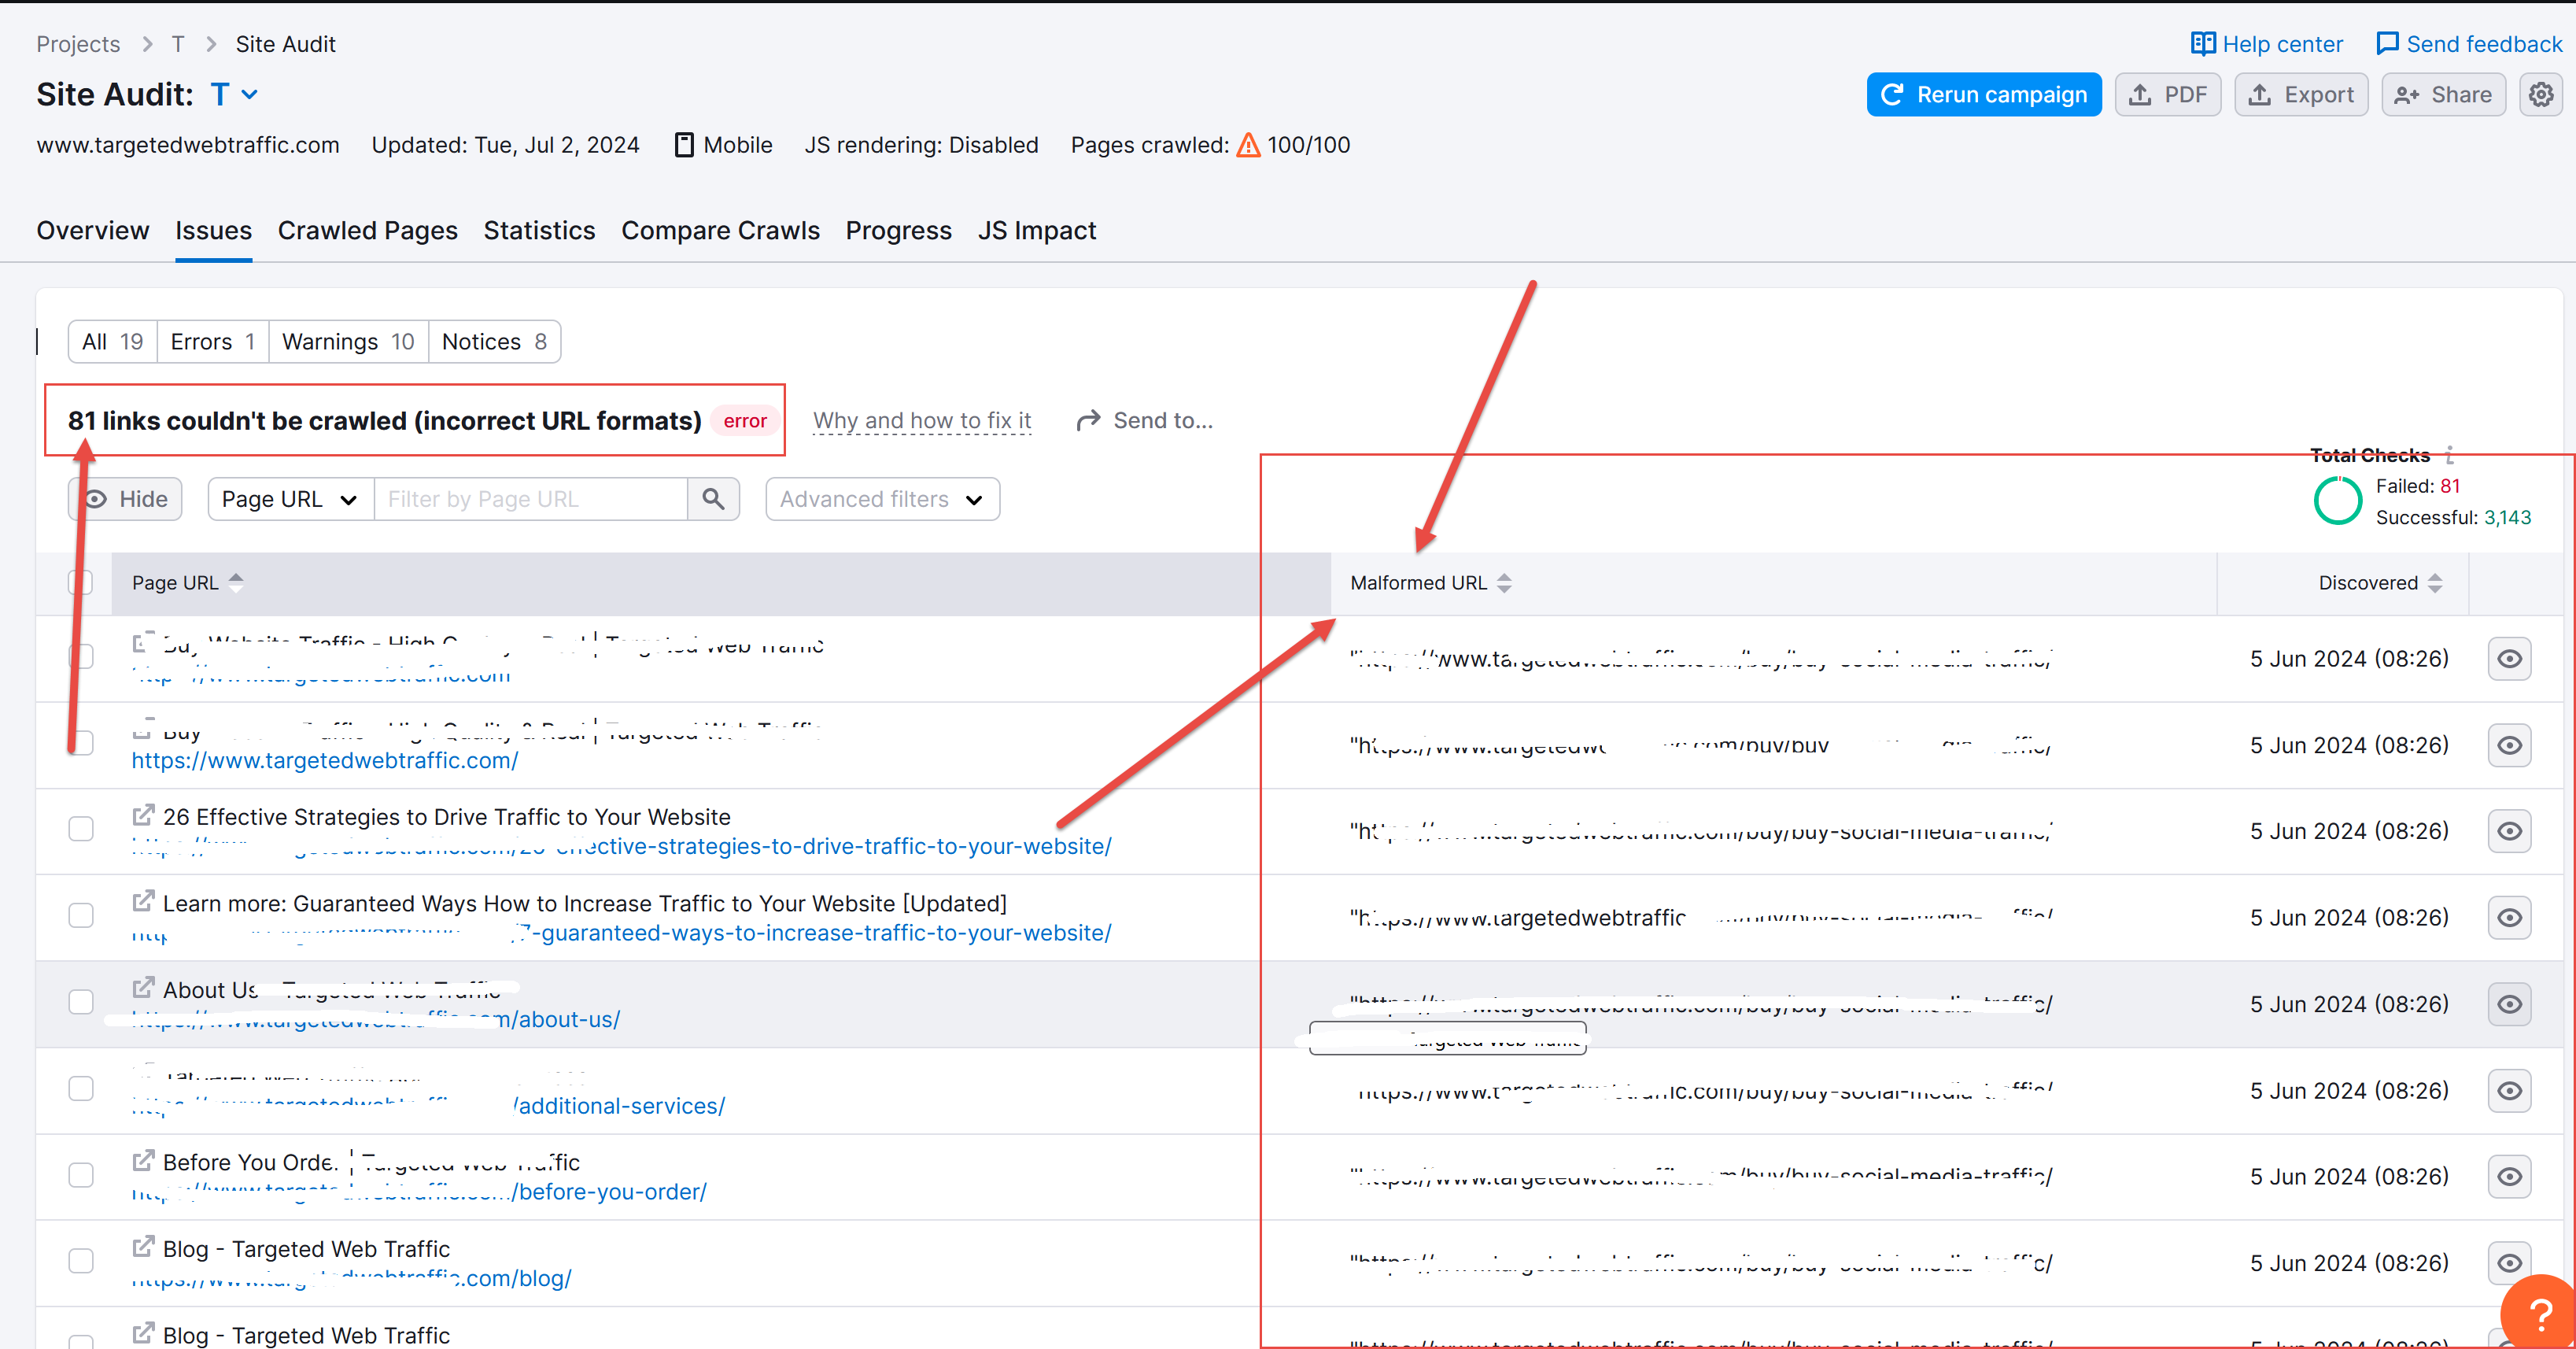The height and width of the screenshot is (1349, 2576).
Task: Tick the checkbox for 26 Effective Strategies row
Action: tap(81, 829)
